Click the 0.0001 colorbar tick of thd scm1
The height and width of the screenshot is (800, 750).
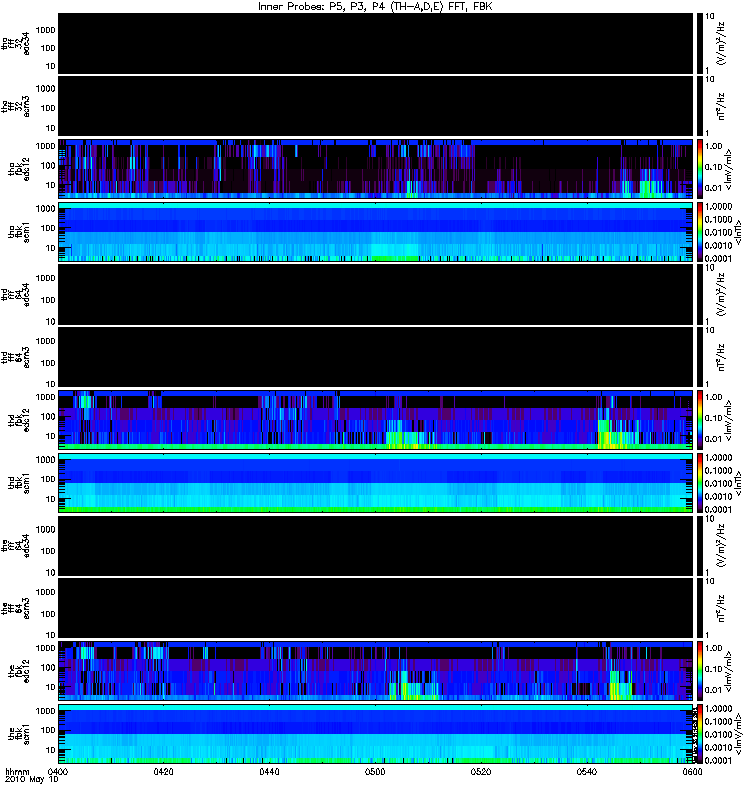pyautogui.click(x=719, y=509)
